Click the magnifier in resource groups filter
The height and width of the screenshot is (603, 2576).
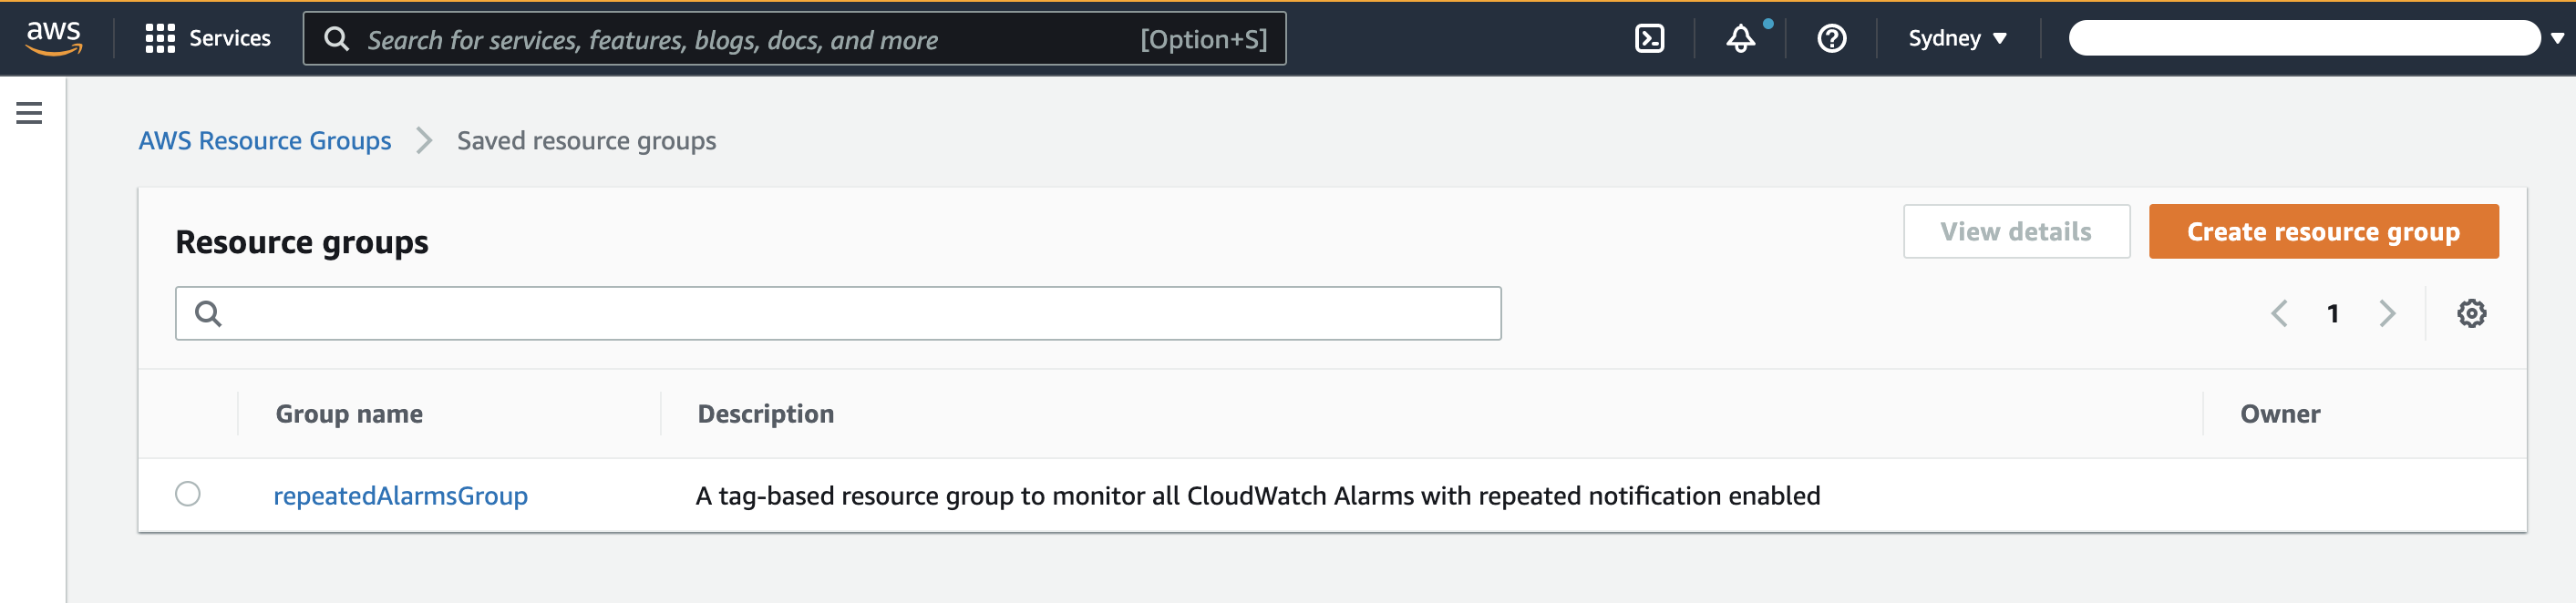[x=208, y=313]
